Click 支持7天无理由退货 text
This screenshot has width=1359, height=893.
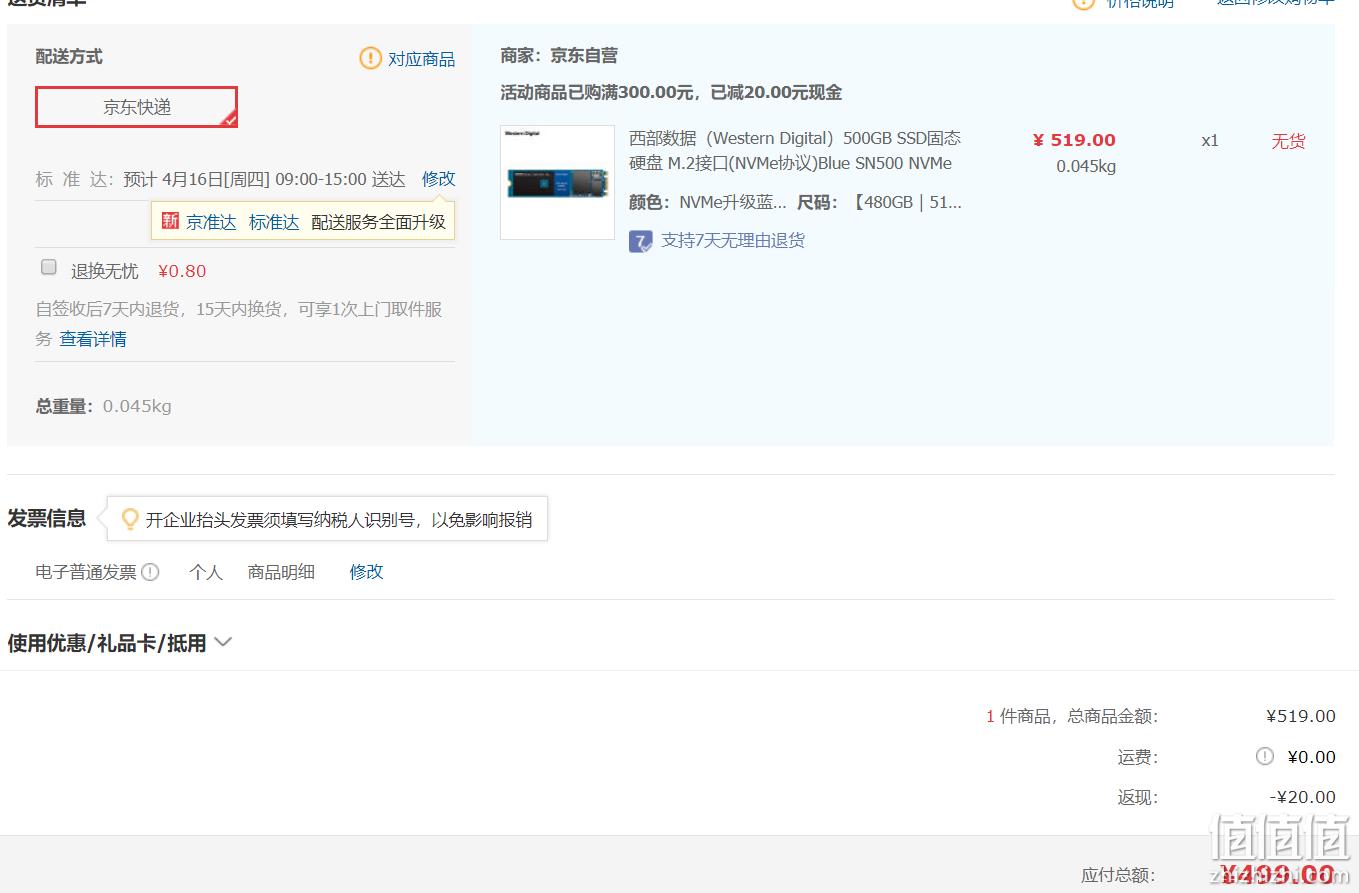click(733, 240)
